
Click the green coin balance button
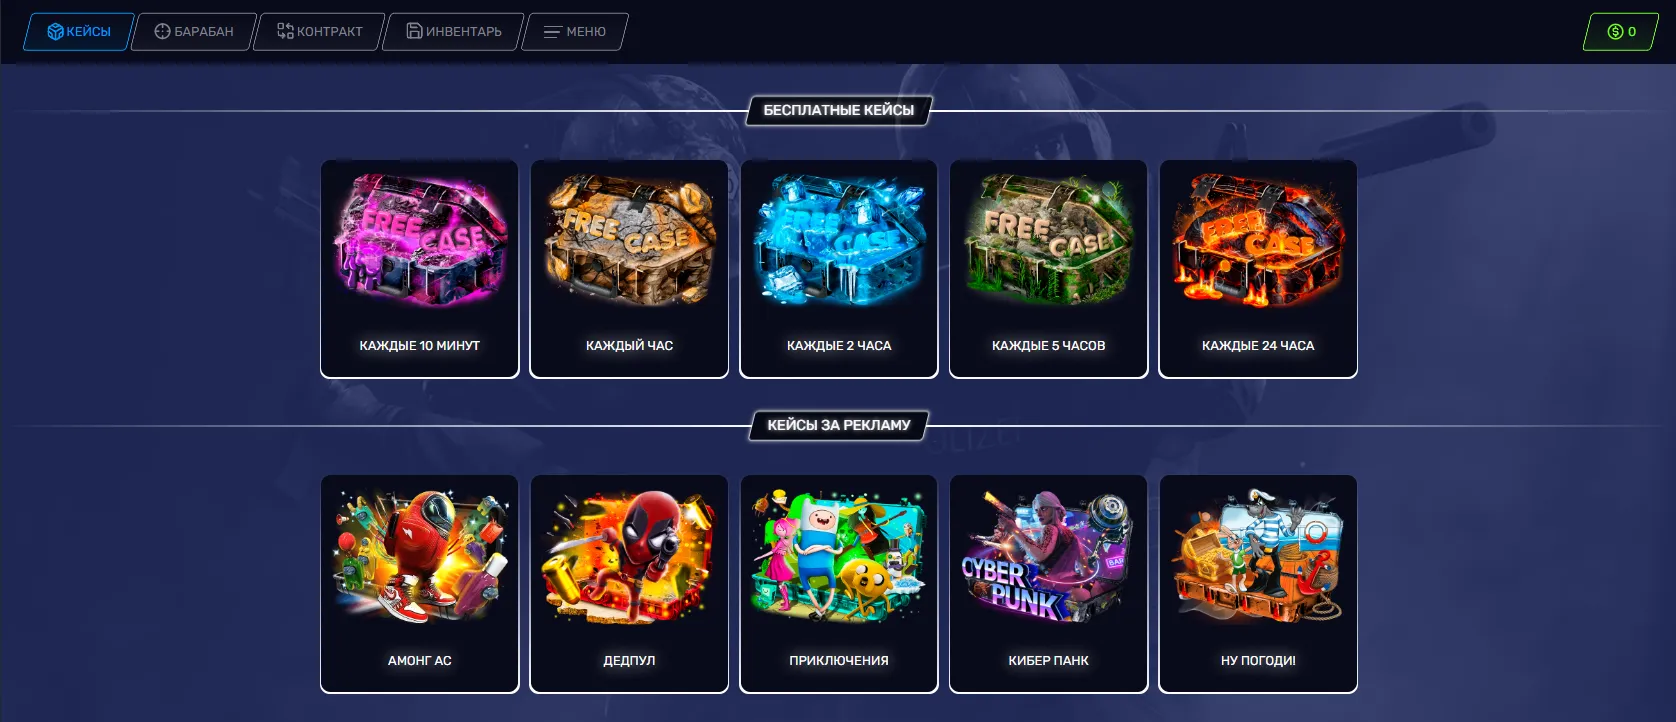pos(1621,31)
